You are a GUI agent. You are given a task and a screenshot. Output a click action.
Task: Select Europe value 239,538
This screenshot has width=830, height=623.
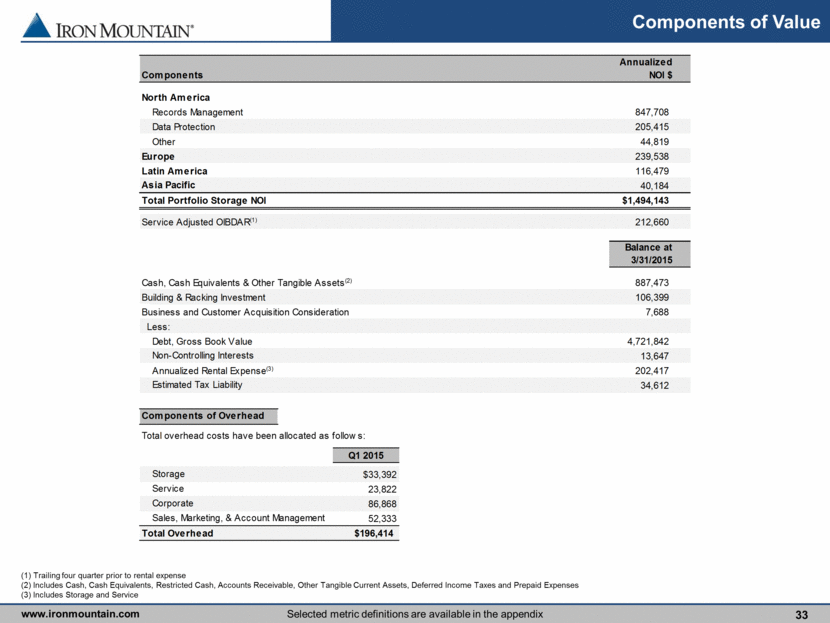point(652,157)
